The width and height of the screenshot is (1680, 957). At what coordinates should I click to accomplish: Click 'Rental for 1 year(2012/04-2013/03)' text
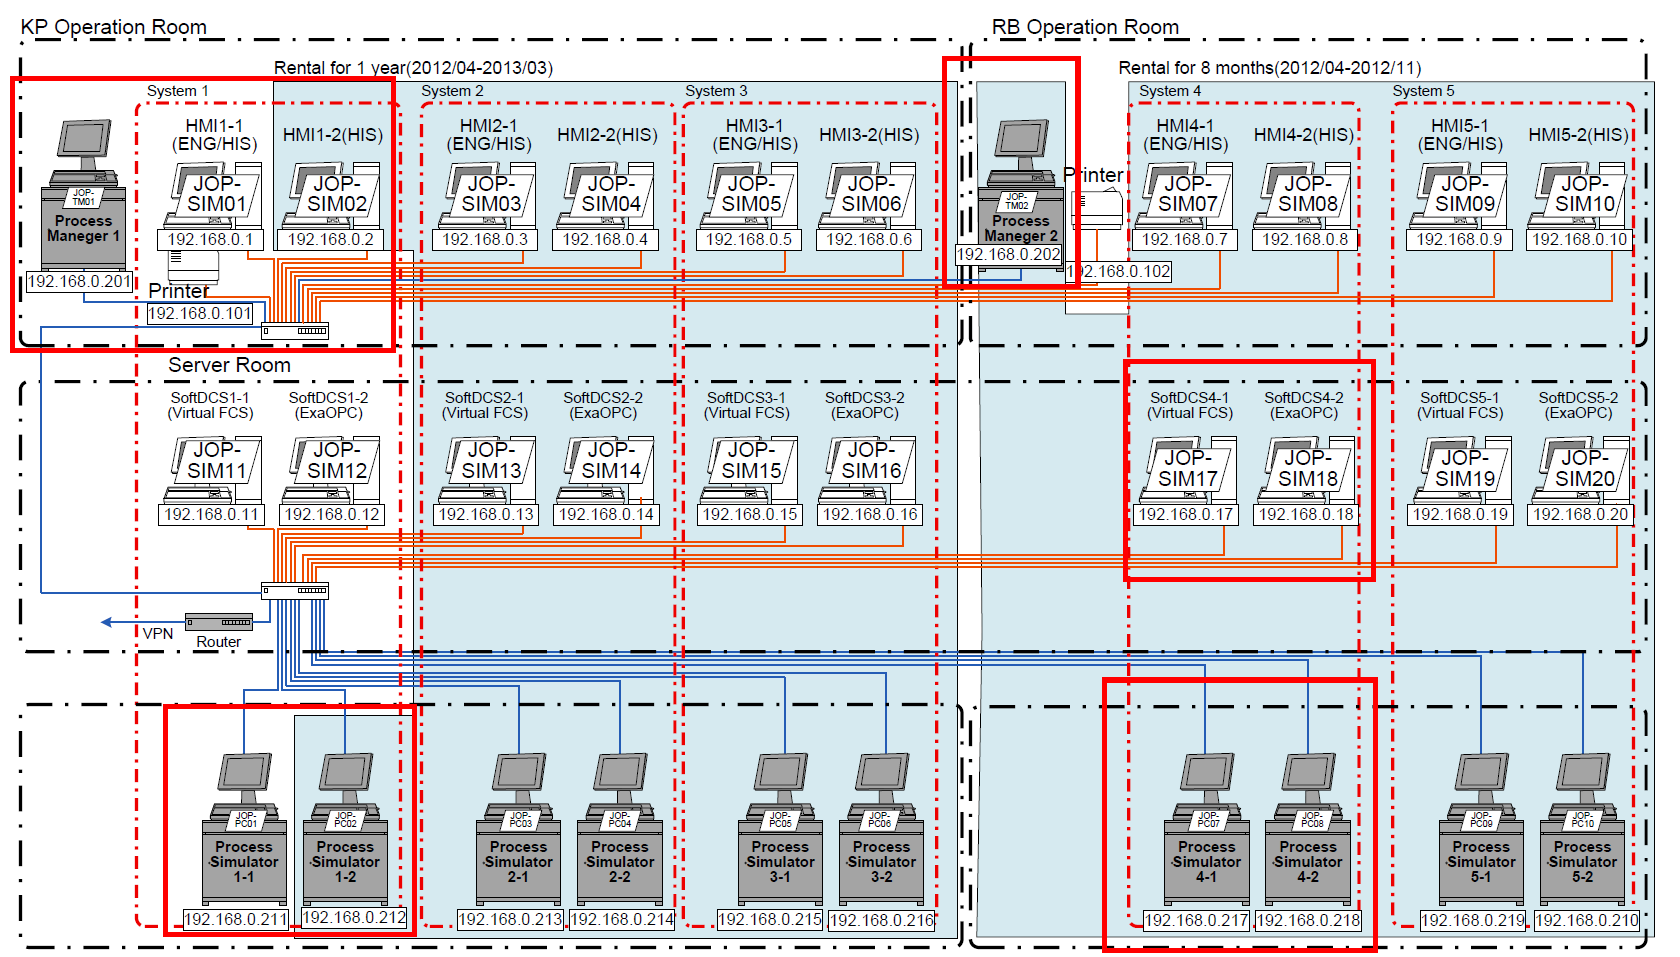[413, 68]
